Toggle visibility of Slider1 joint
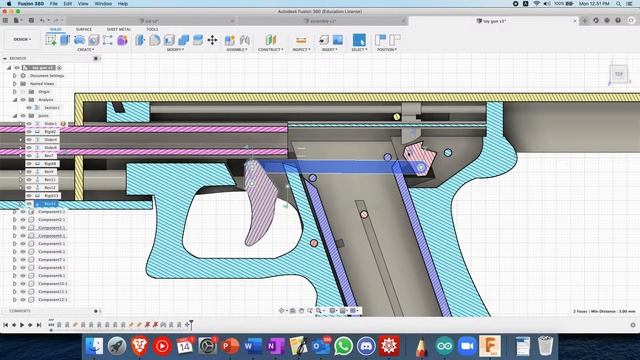This screenshot has width=640, height=360. click(x=29, y=124)
